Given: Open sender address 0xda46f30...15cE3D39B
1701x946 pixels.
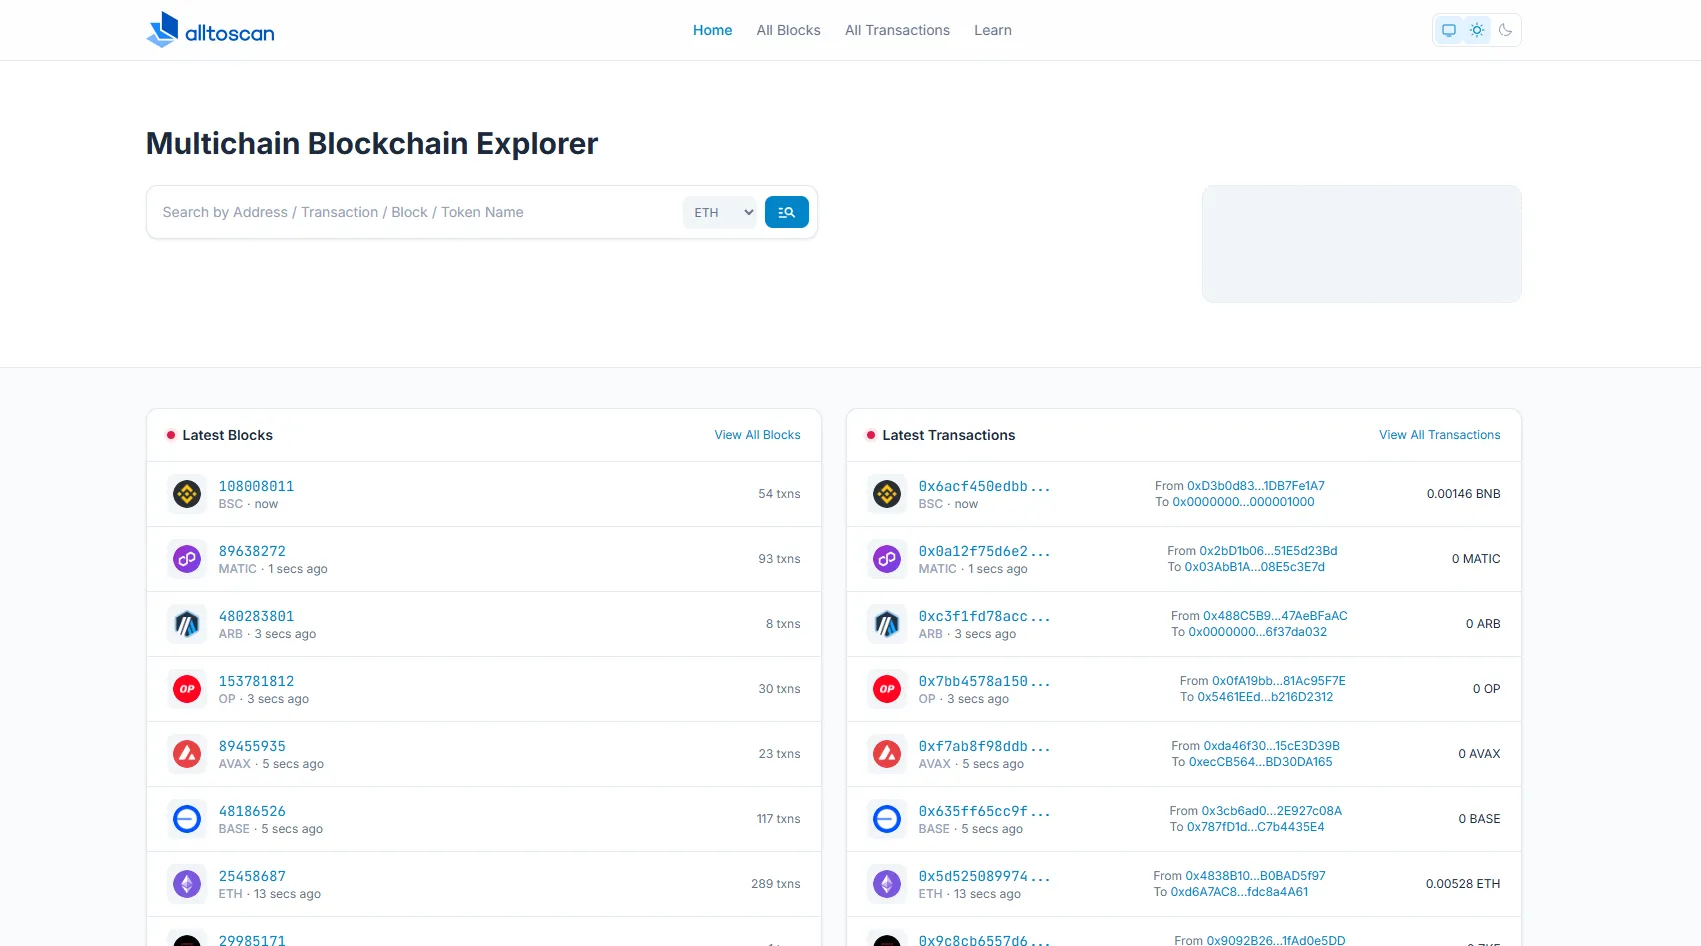Looking at the screenshot, I should [x=1271, y=746].
